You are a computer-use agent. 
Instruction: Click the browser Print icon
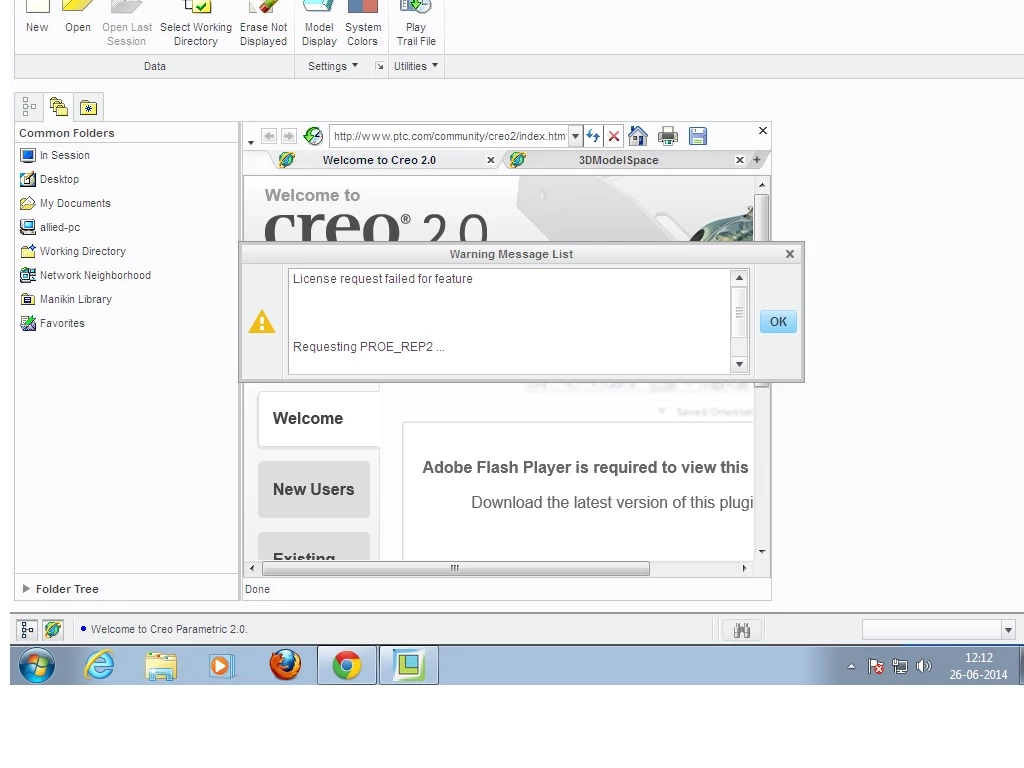[x=668, y=136]
